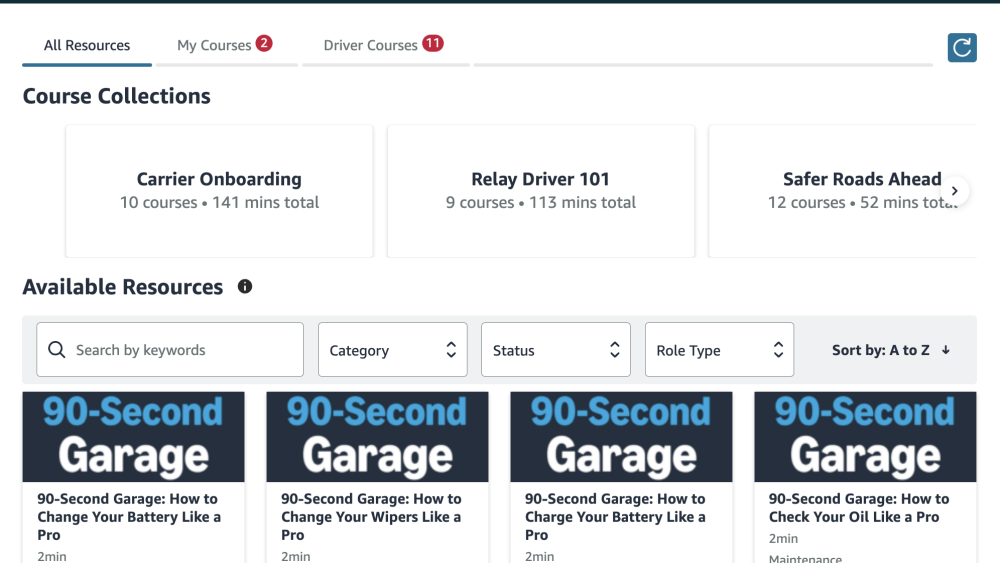
Task: Focus the Search by keywords field
Action: [170, 349]
